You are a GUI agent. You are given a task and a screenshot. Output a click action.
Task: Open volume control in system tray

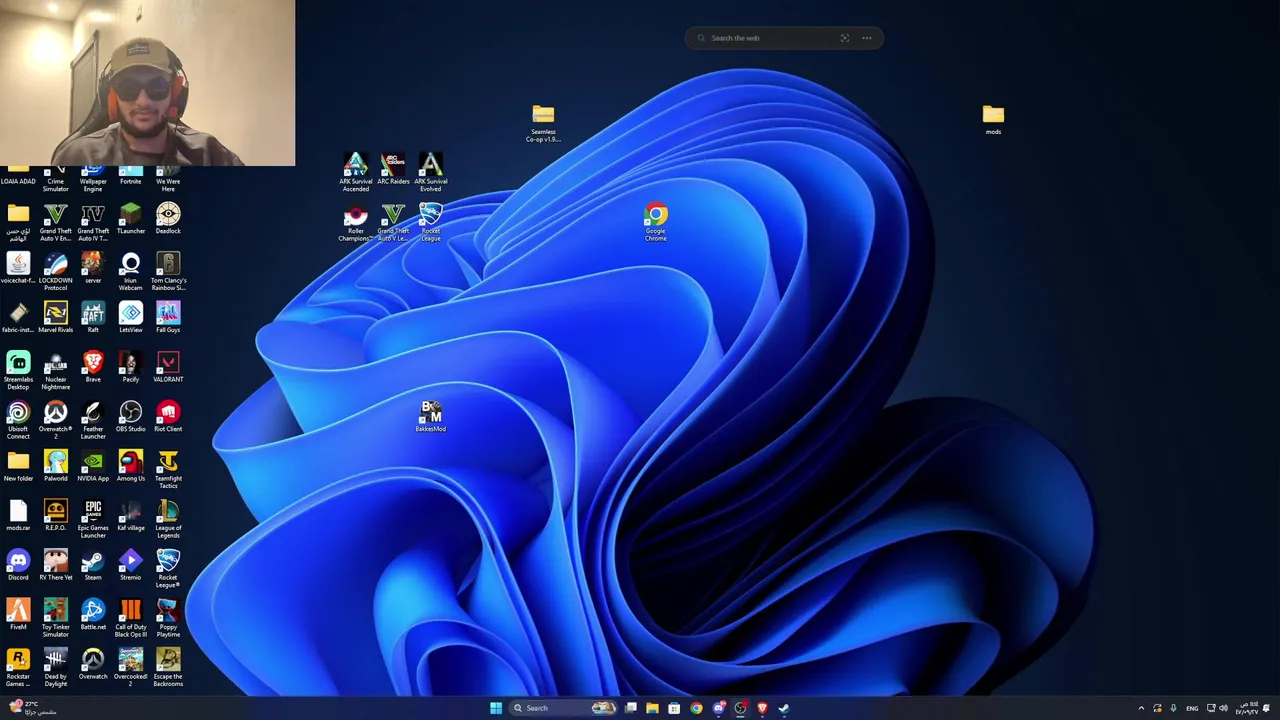pos(1223,708)
